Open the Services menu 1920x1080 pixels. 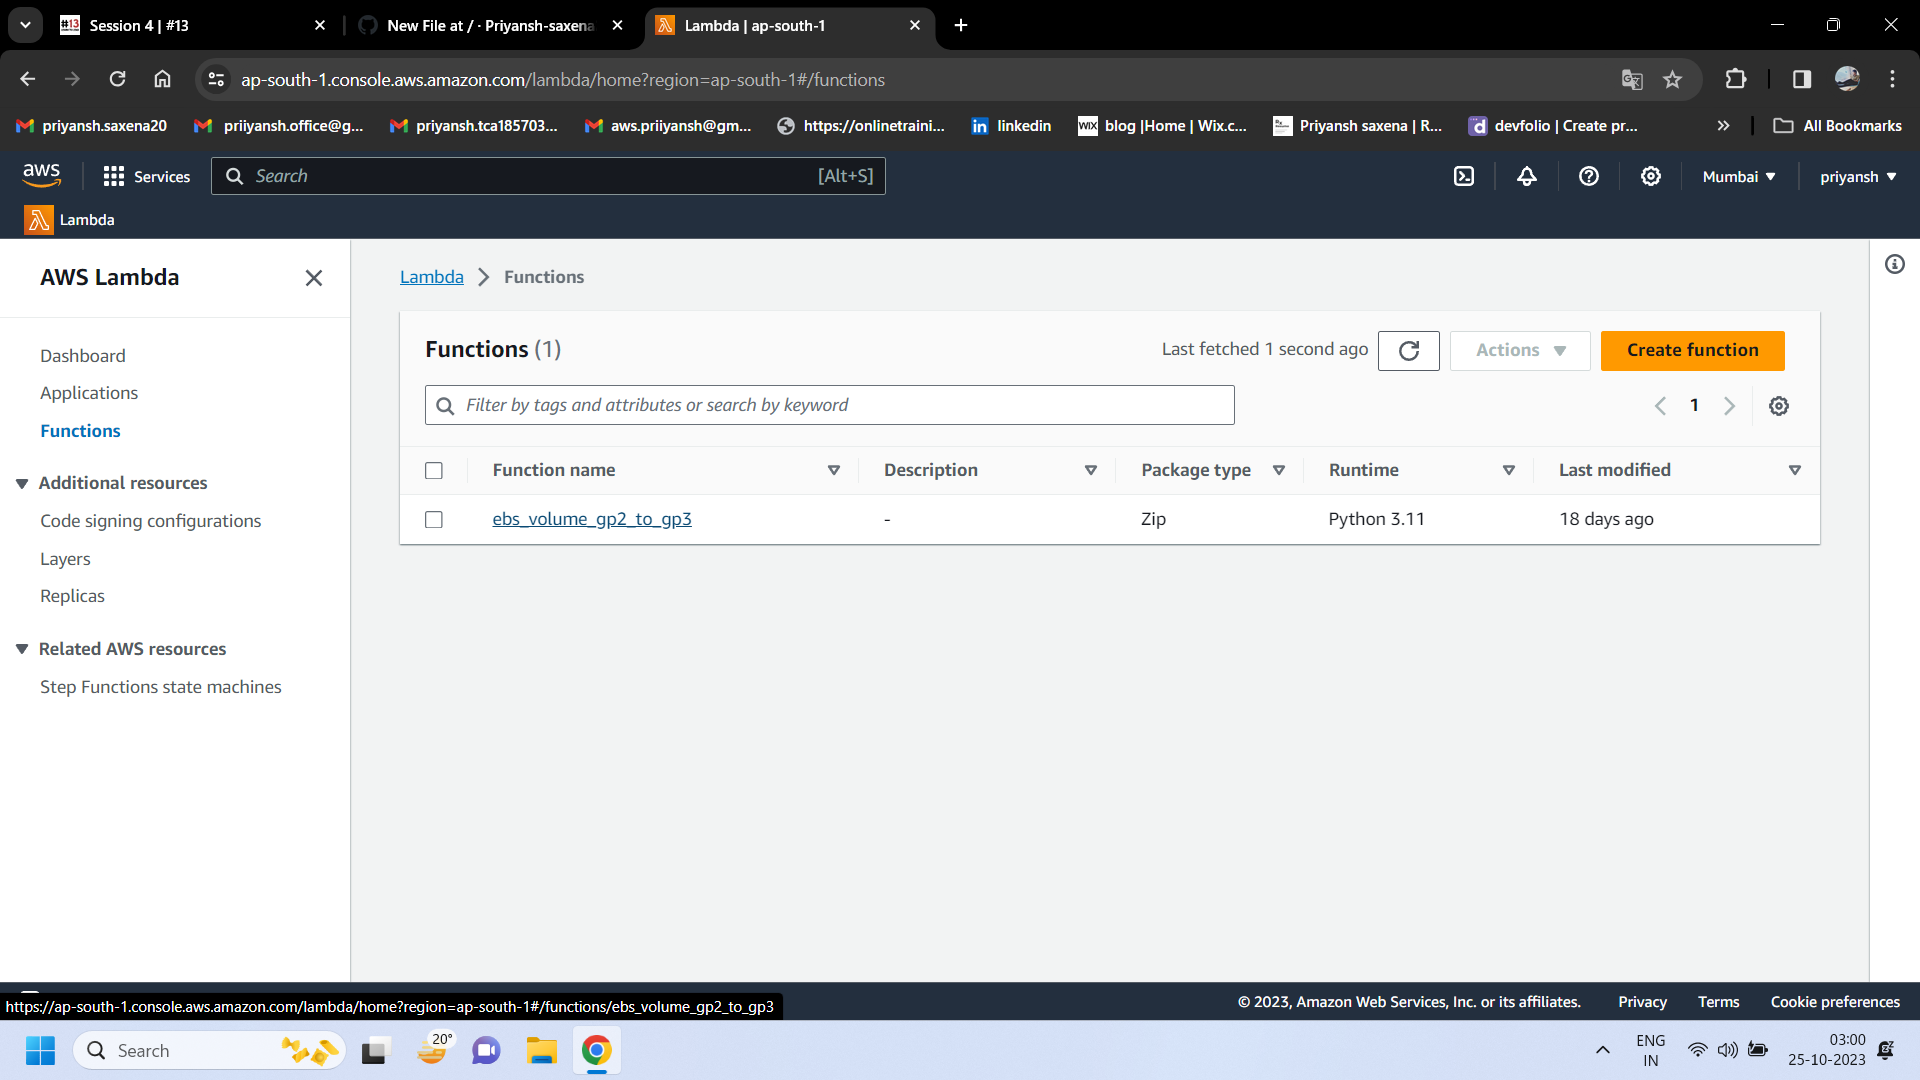[146, 176]
